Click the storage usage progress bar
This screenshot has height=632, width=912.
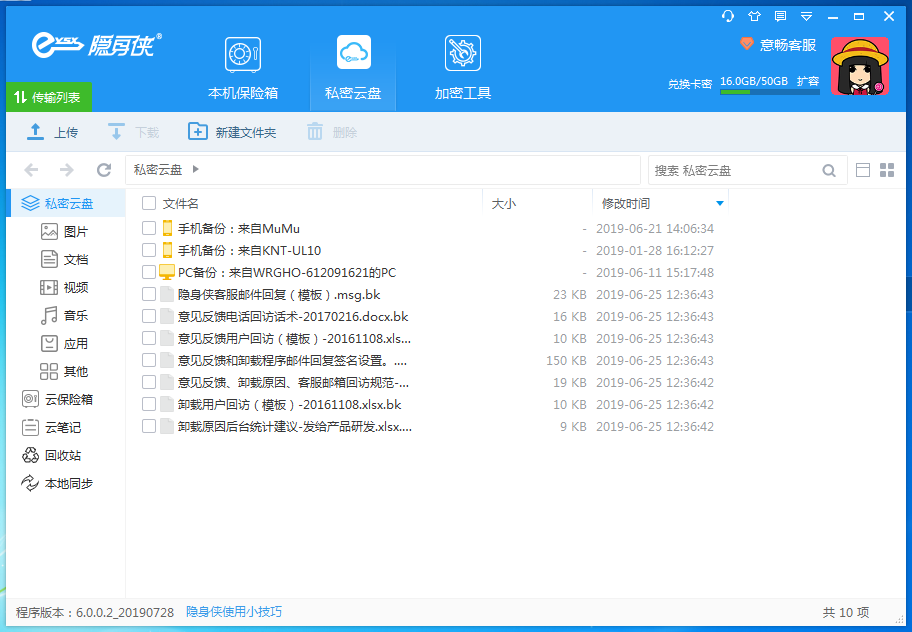(x=769, y=92)
